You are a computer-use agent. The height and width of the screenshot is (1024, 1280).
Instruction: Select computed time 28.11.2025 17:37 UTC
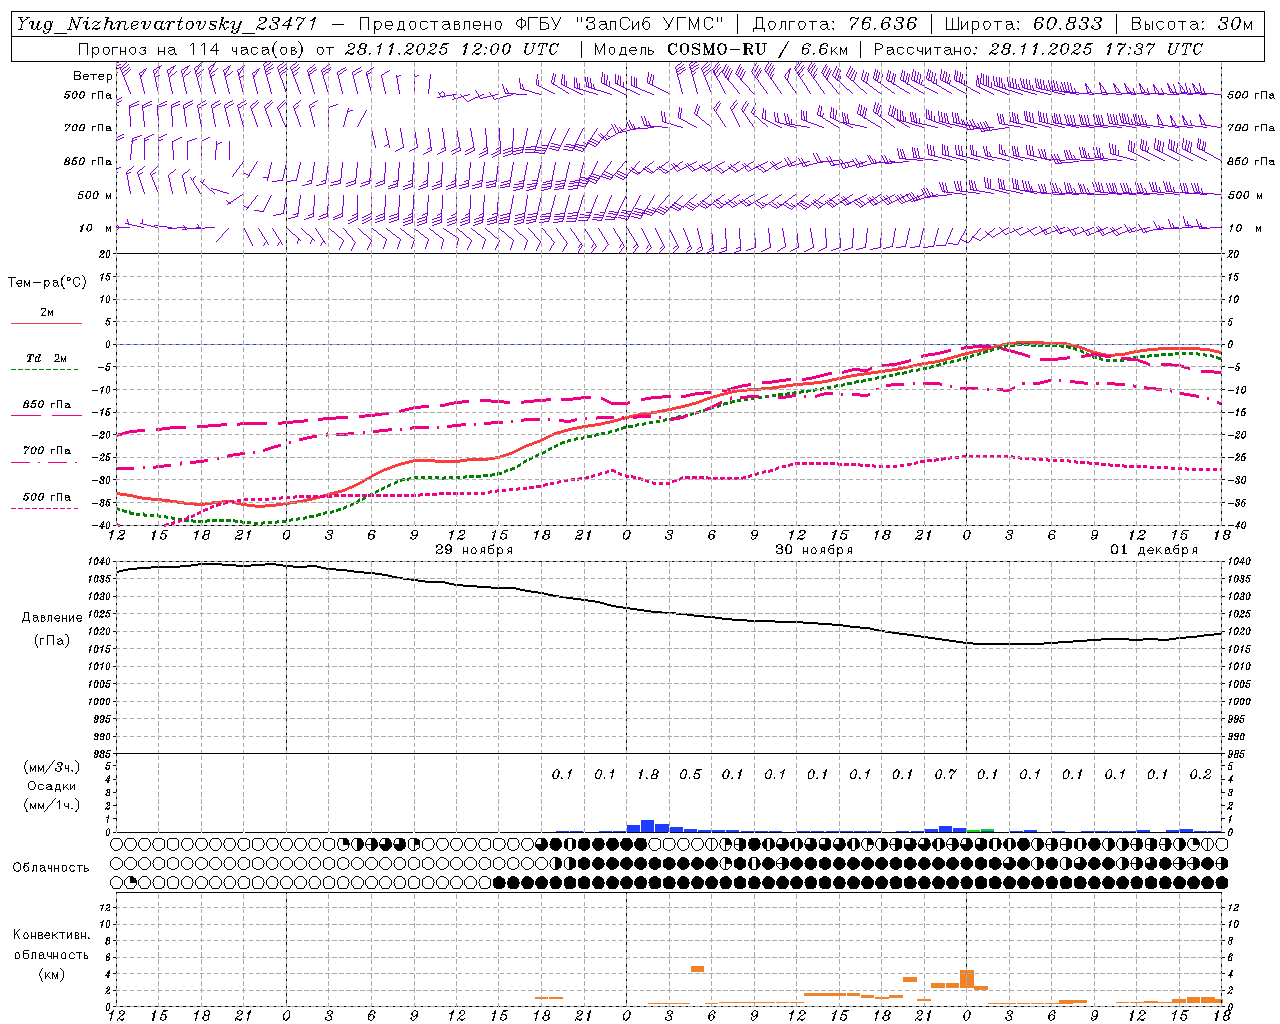(x=1096, y=49)
